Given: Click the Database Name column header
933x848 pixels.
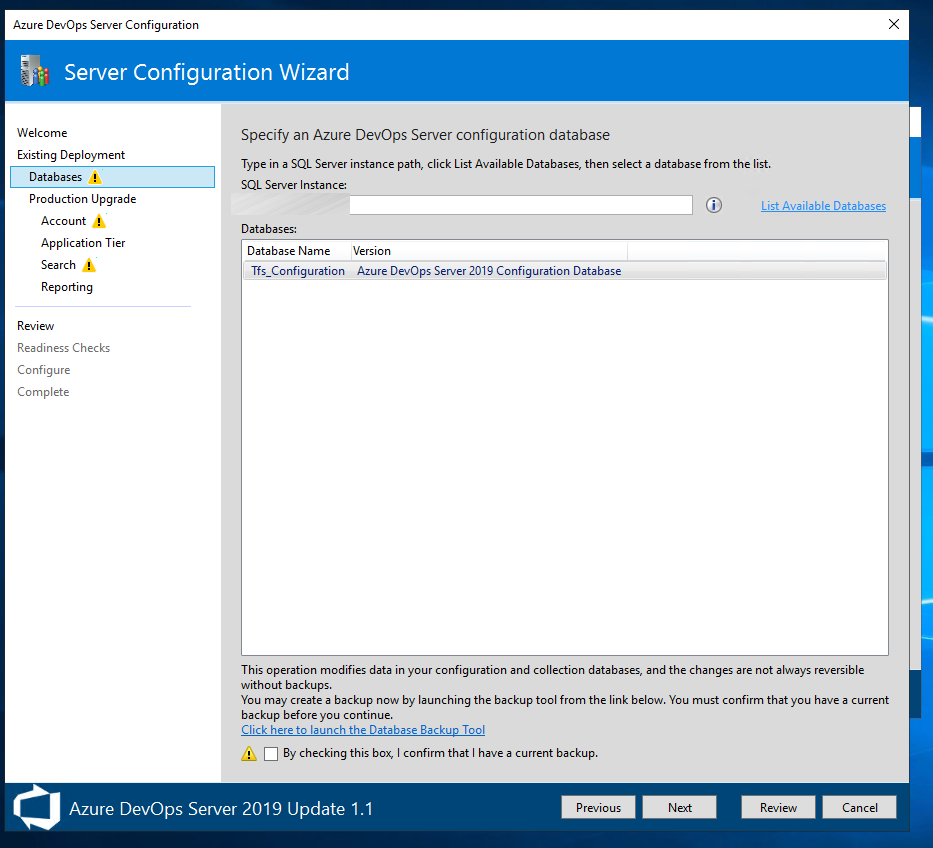Looking at the screenshot, I should [x=296, y=251].
